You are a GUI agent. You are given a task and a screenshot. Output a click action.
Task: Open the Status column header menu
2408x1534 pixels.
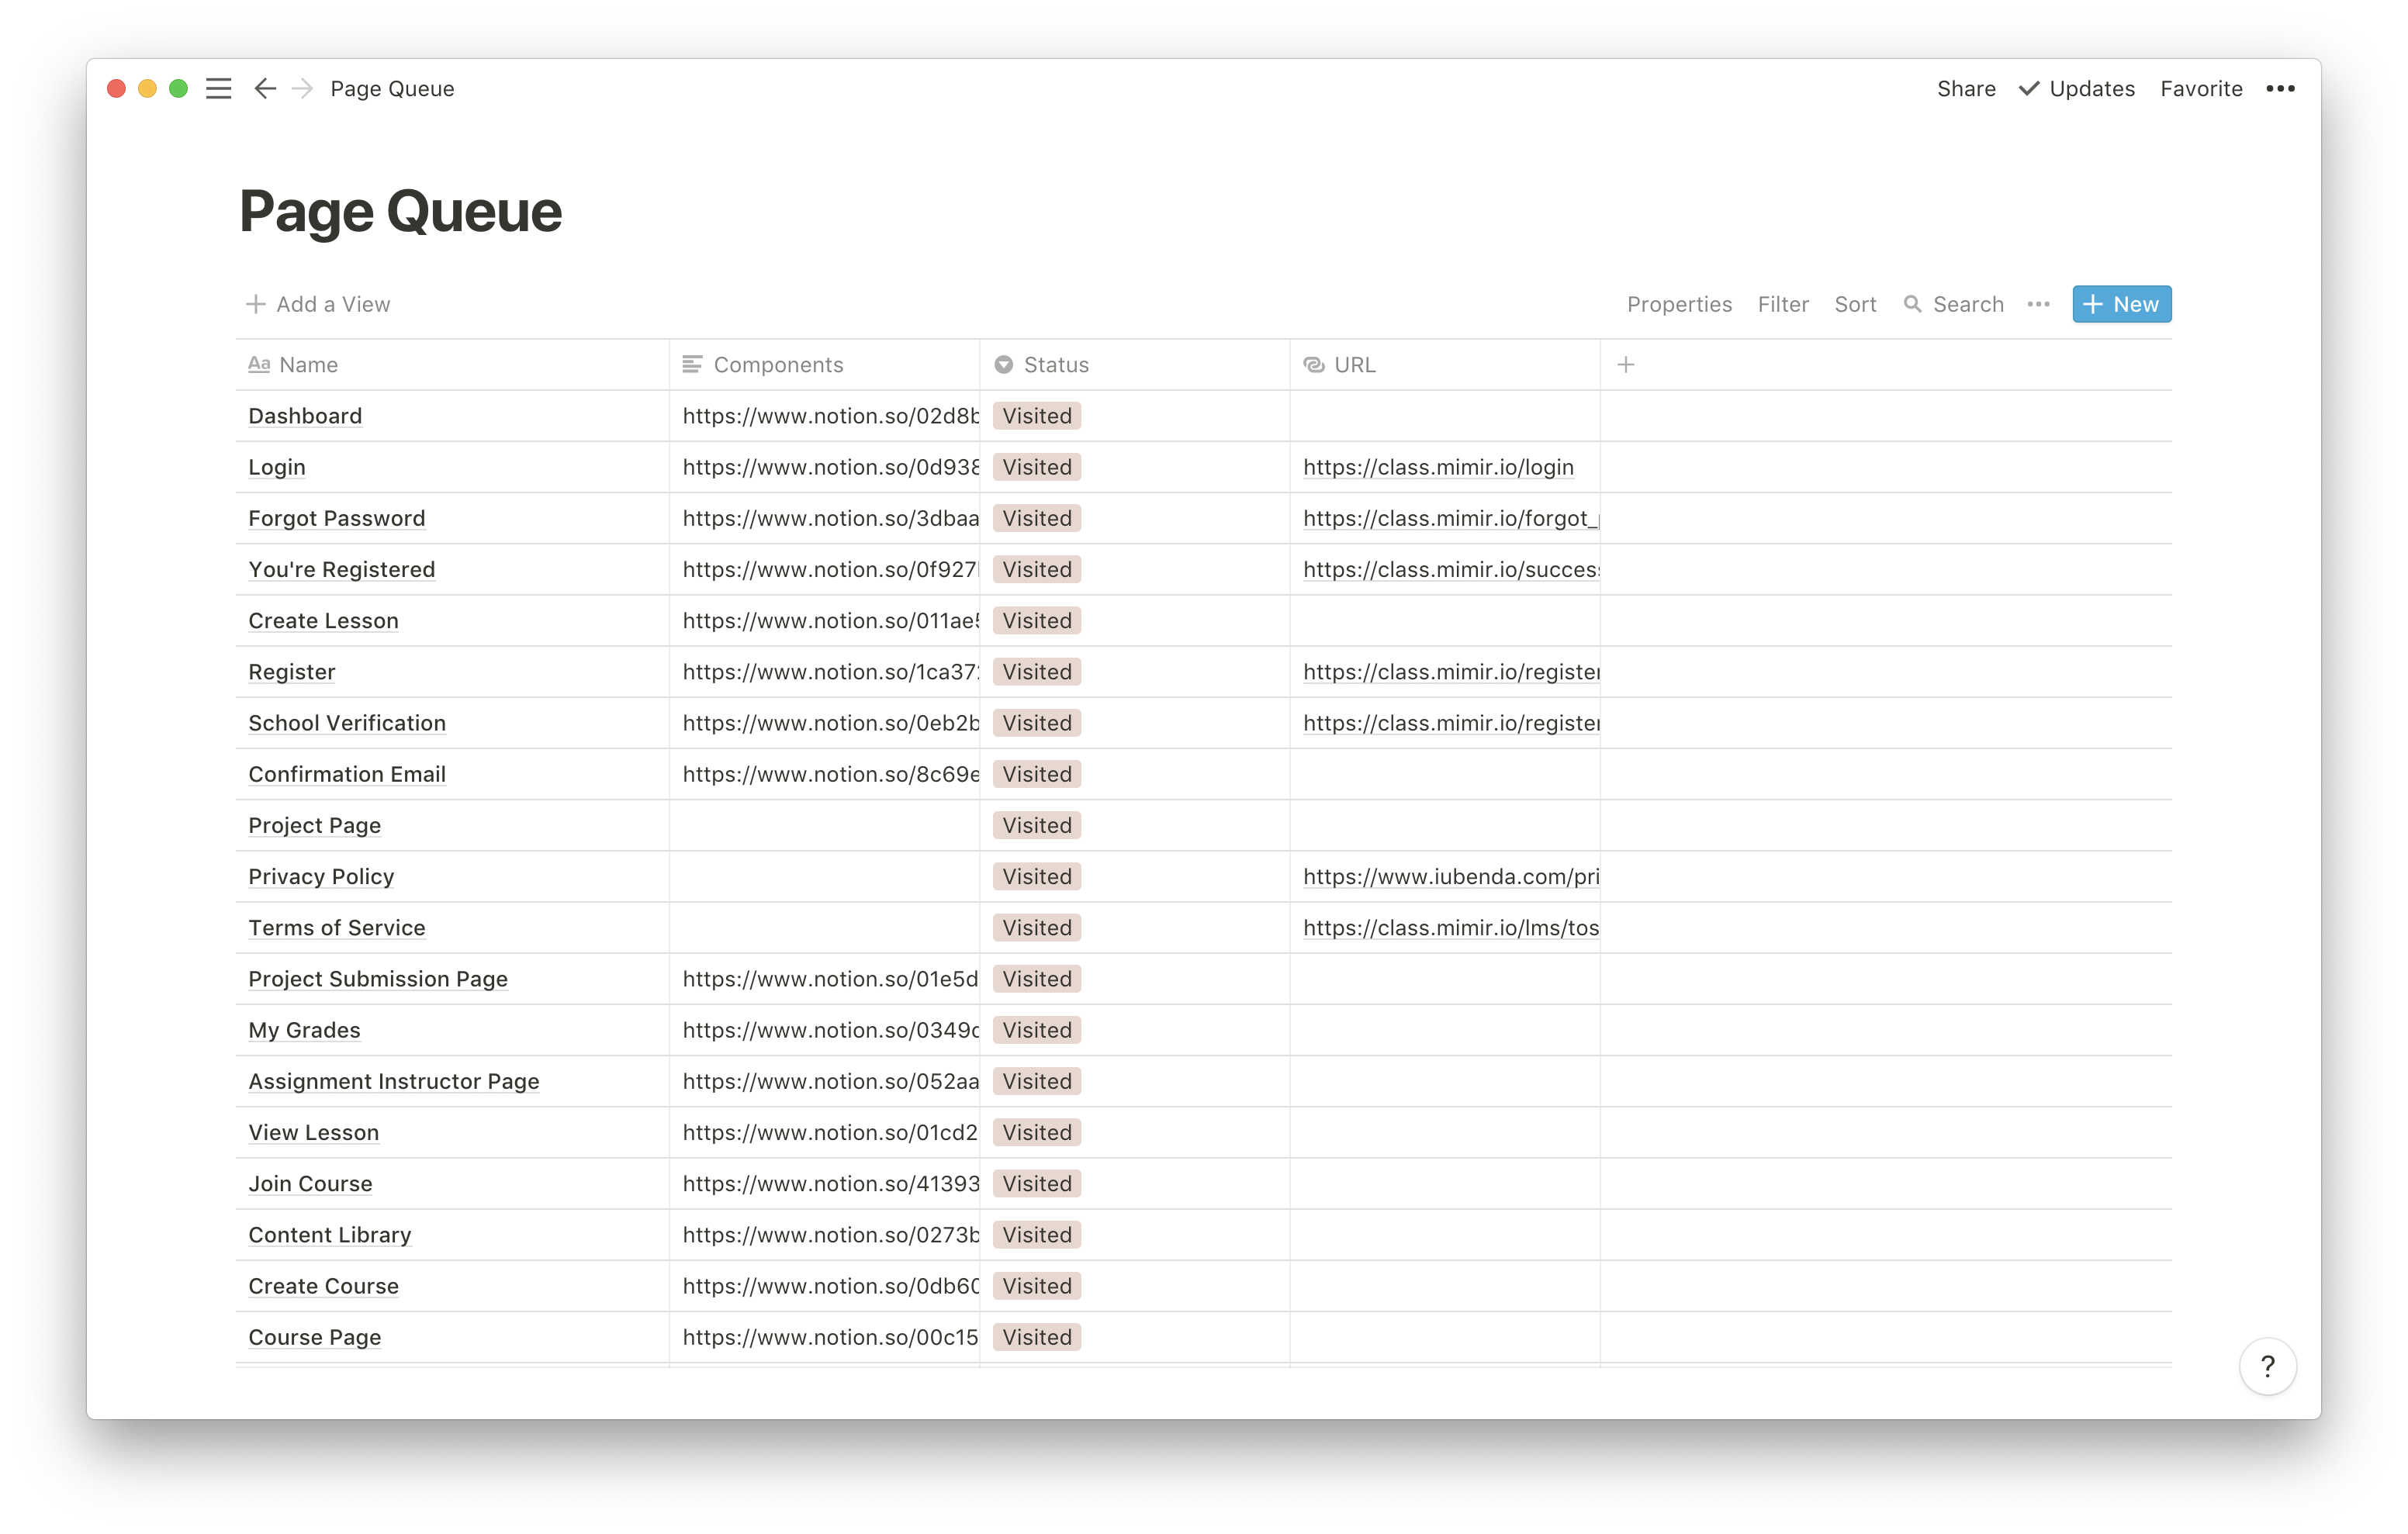1055,365
